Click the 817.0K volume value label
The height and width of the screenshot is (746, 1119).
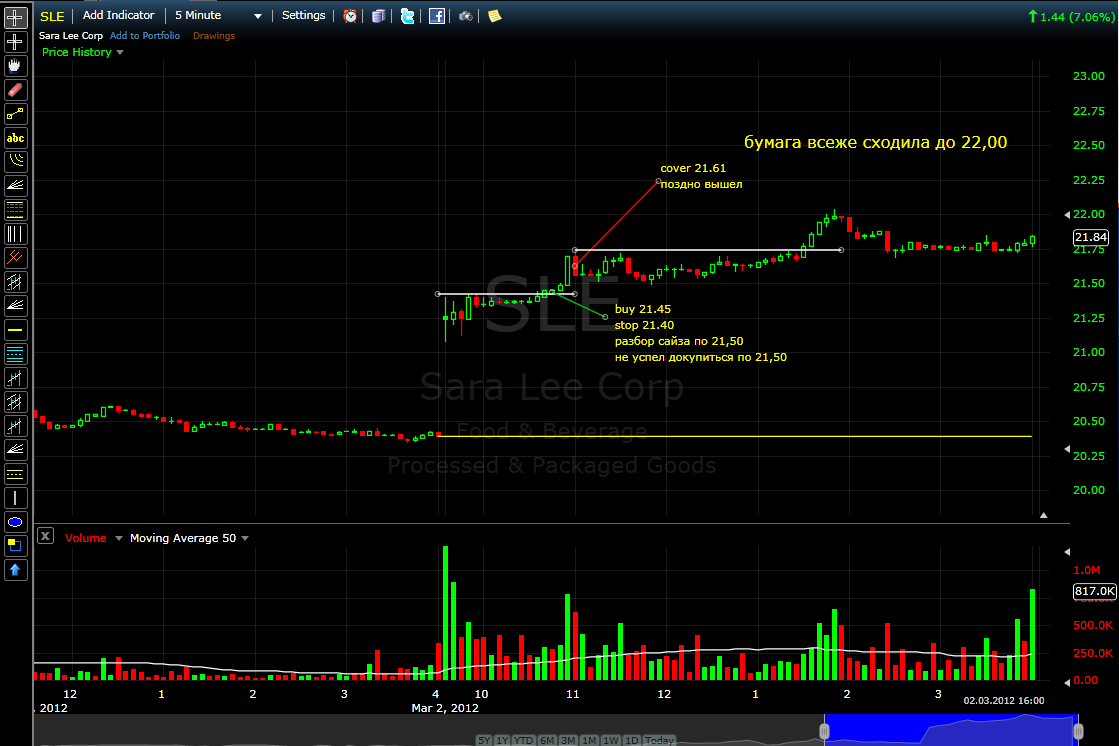(1095, 591)
